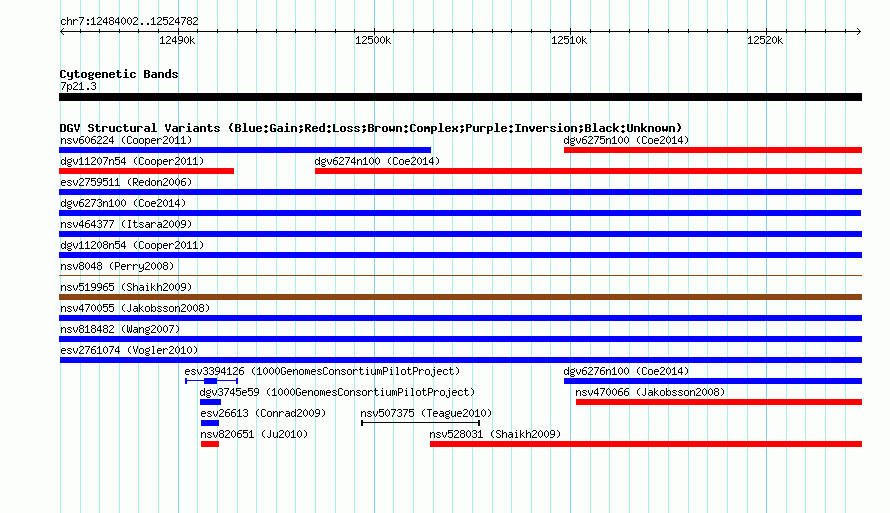Click the 12520k ruler label
This screenshot has width=890, height=513.
pos(765,40)
